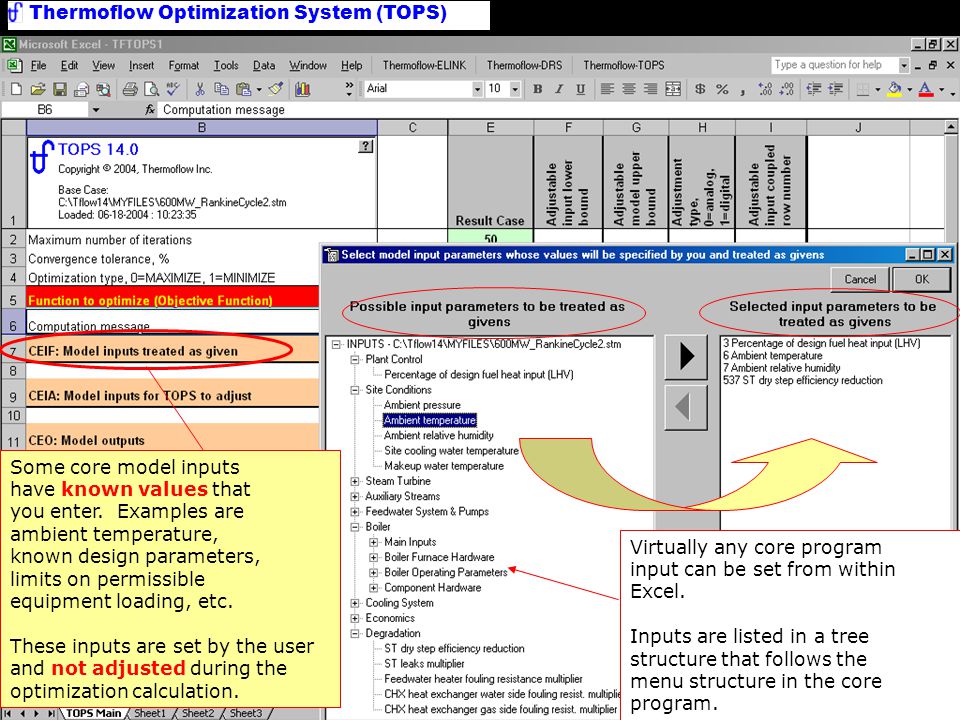Open the Thermoflow-DRS menu

[524, 66]
